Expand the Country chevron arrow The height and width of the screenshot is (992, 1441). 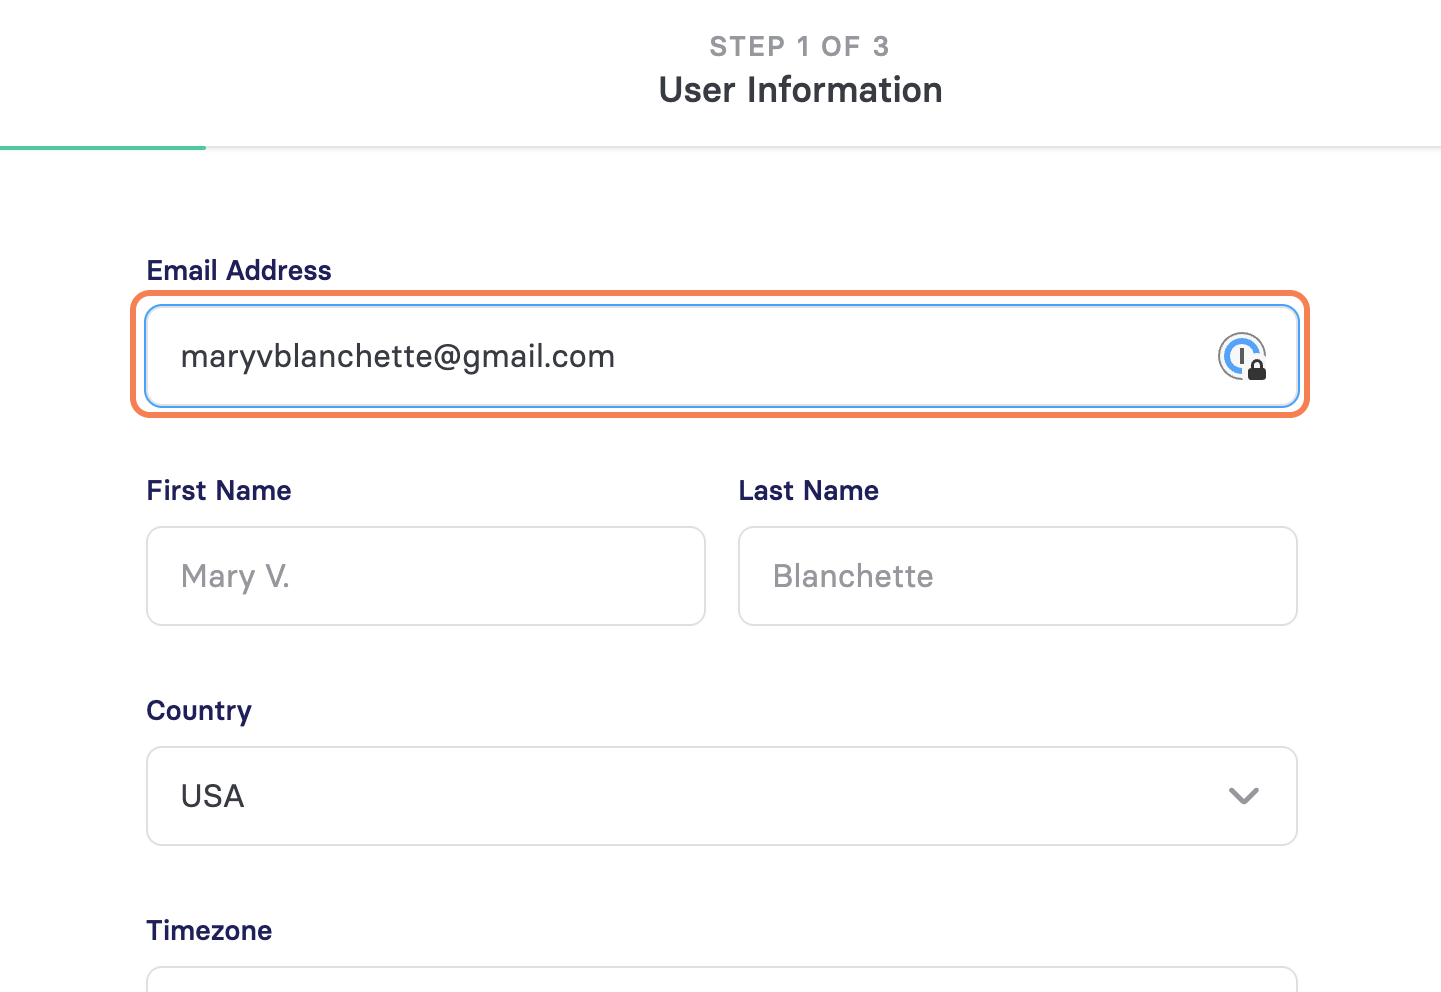point(1243,796)
